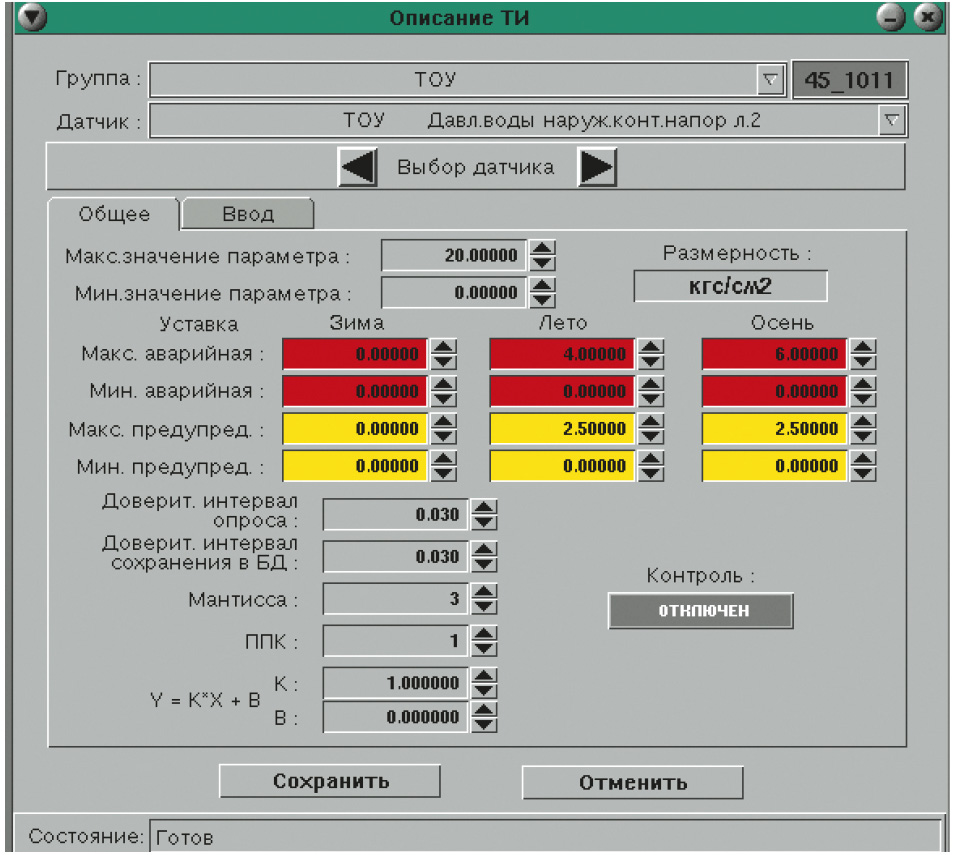
Task: Increase Осень Макс. аварийная value
Action: pos(863,347)
